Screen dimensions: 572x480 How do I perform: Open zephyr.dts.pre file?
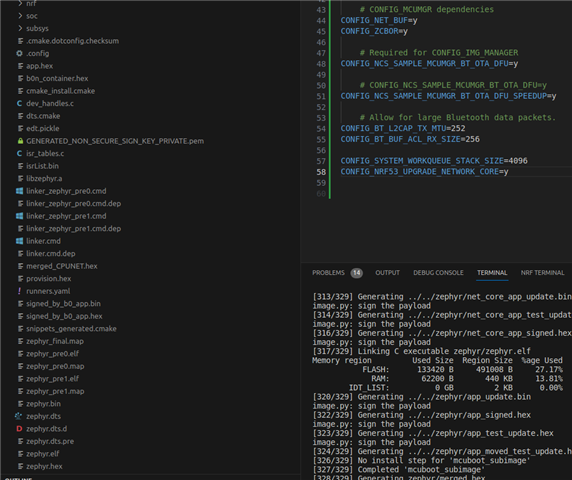50,441
